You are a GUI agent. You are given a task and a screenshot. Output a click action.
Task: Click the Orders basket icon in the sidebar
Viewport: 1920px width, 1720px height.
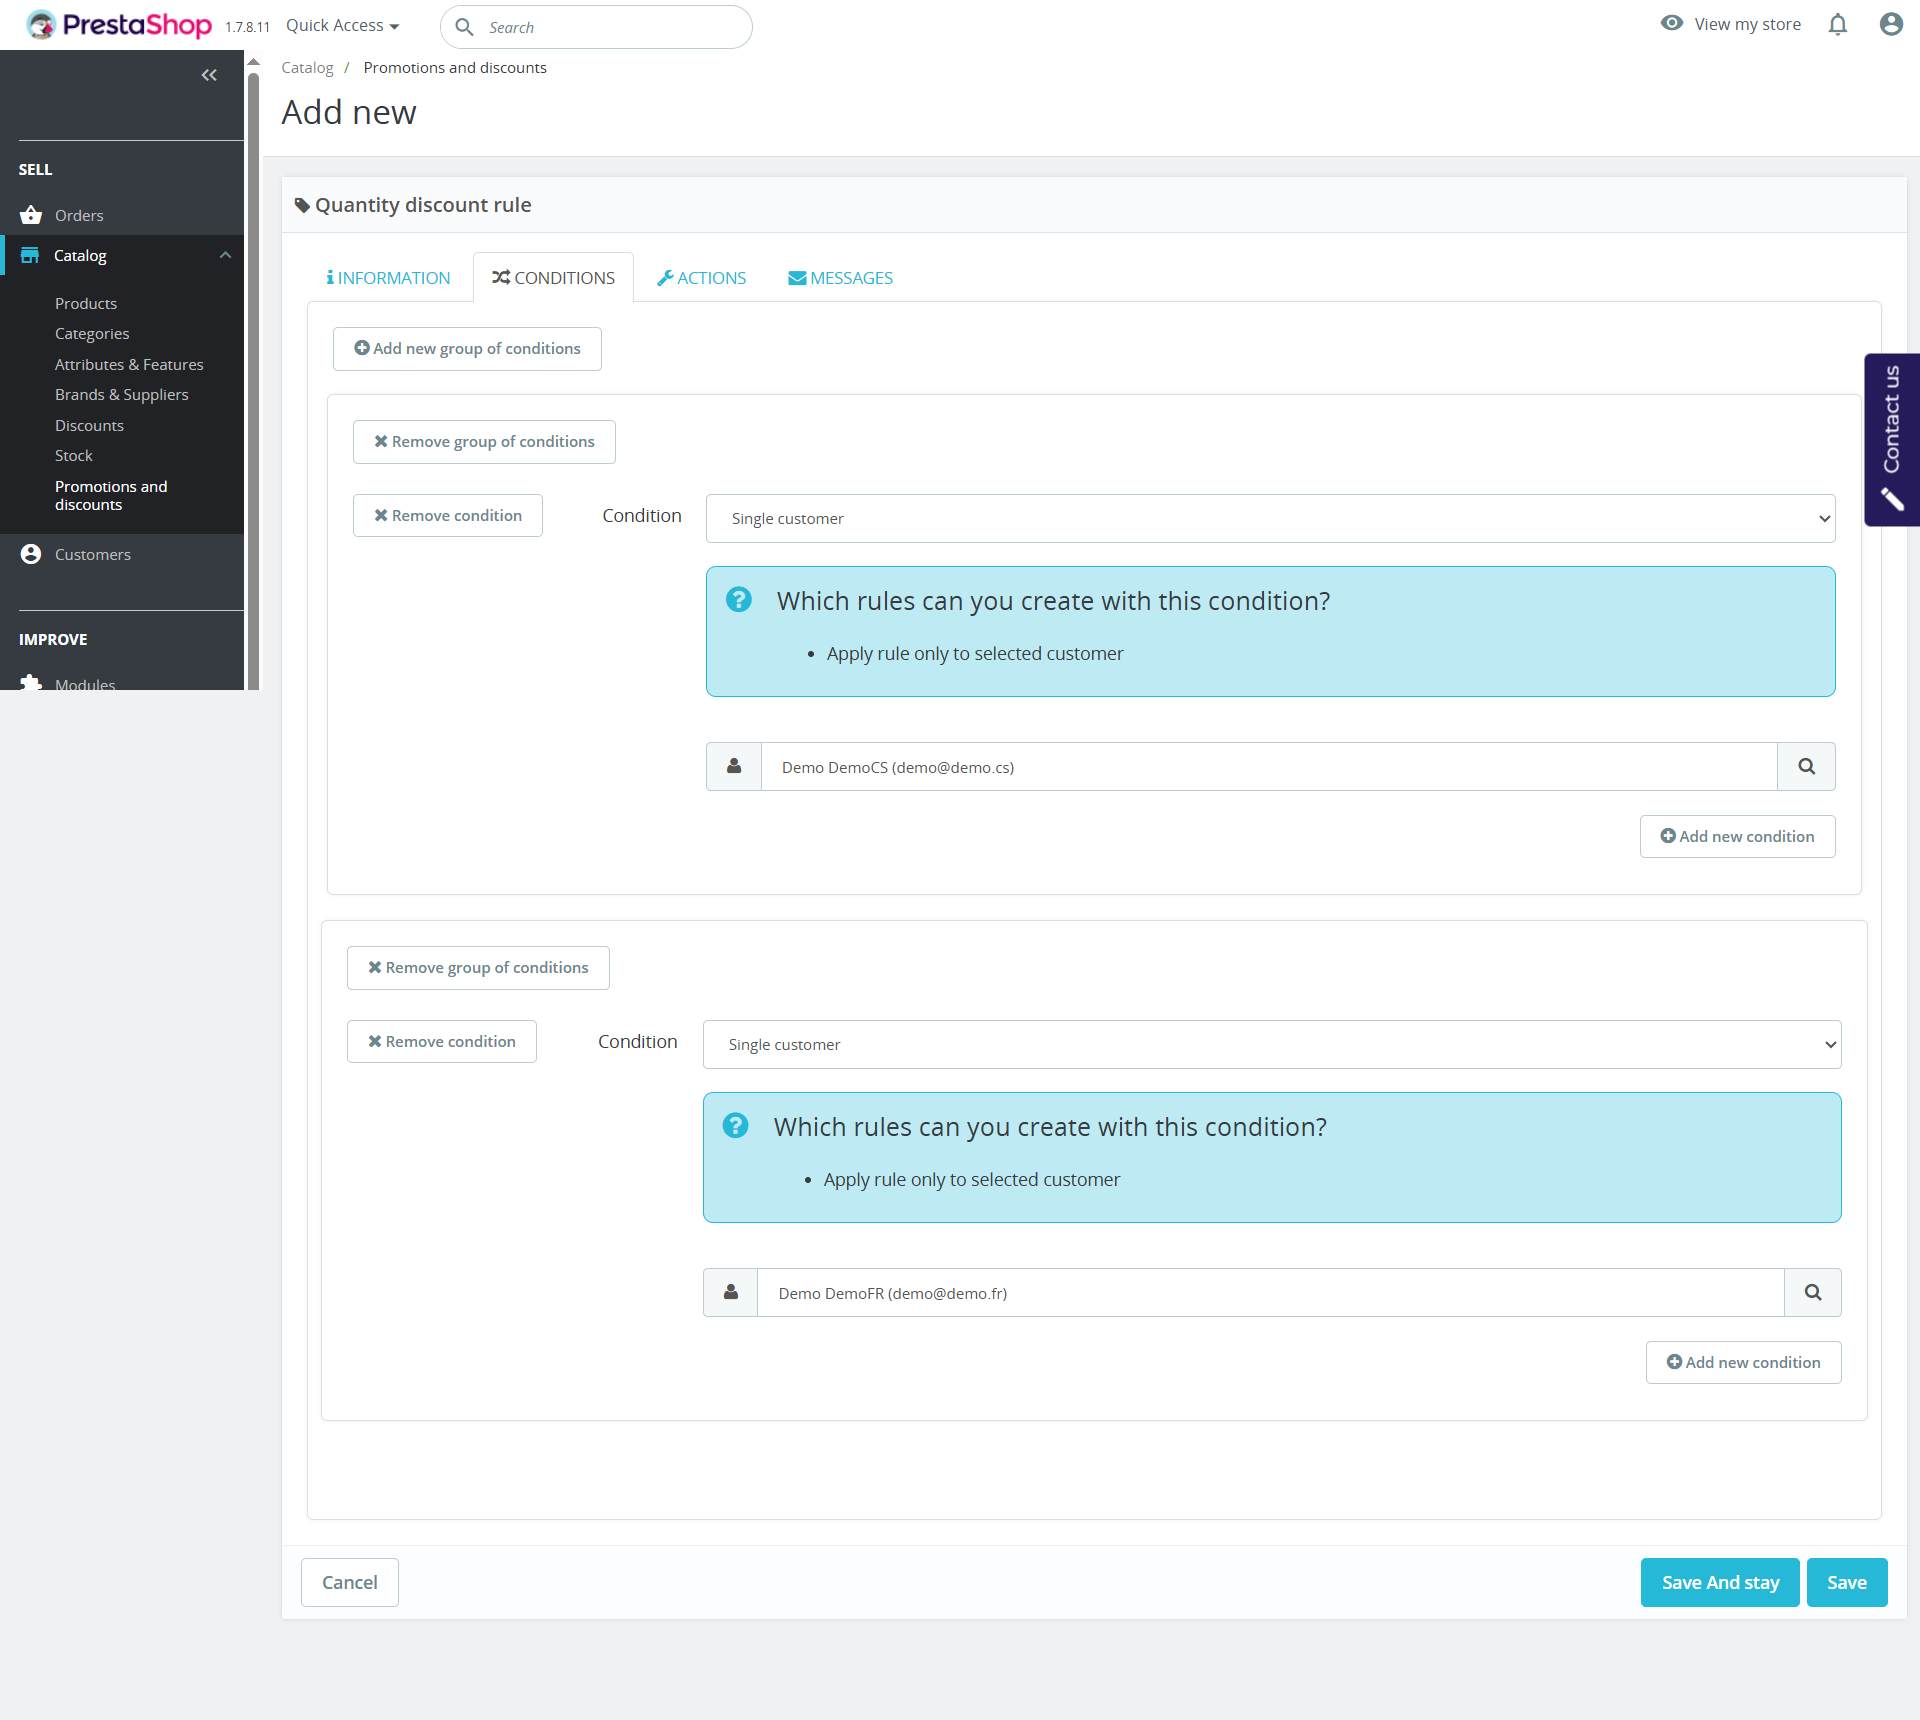(x=31, y=215)
